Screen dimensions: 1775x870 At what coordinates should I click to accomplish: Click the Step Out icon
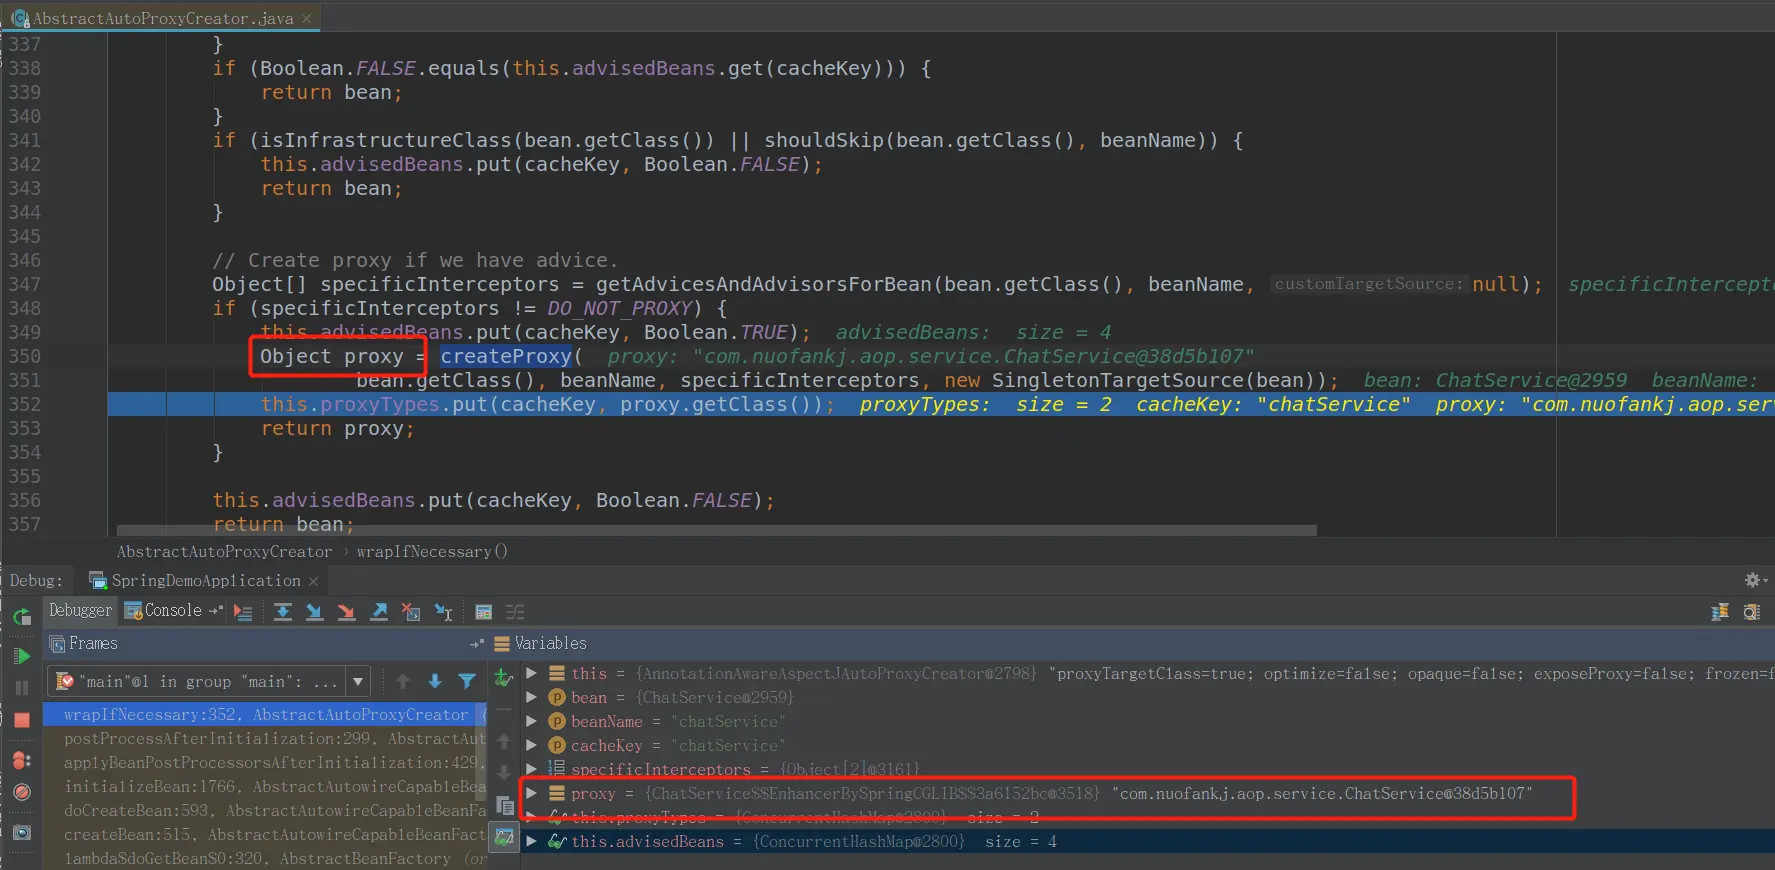point(379,612)
